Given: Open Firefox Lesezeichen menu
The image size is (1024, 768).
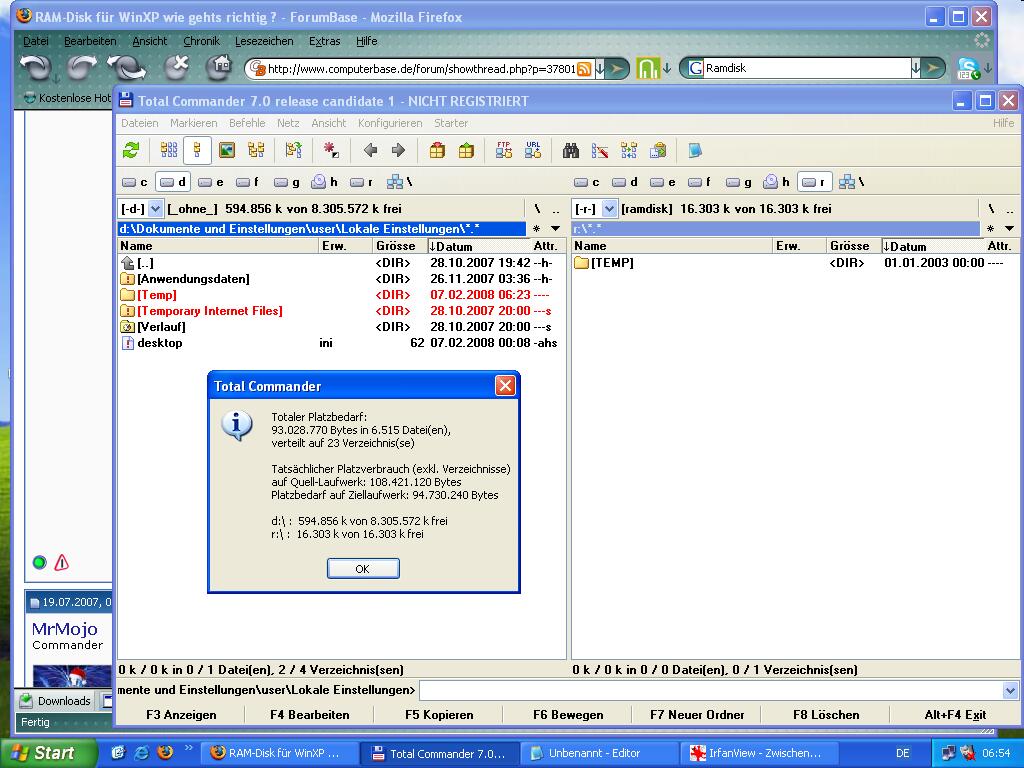Looking at the screenshot, I should coord(264,41).
